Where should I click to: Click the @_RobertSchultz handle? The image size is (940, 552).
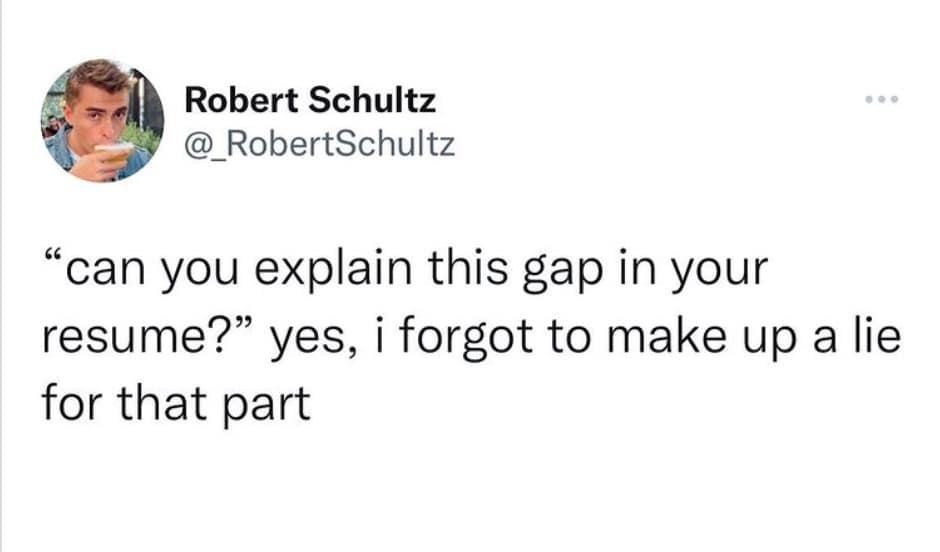[320, 146]
